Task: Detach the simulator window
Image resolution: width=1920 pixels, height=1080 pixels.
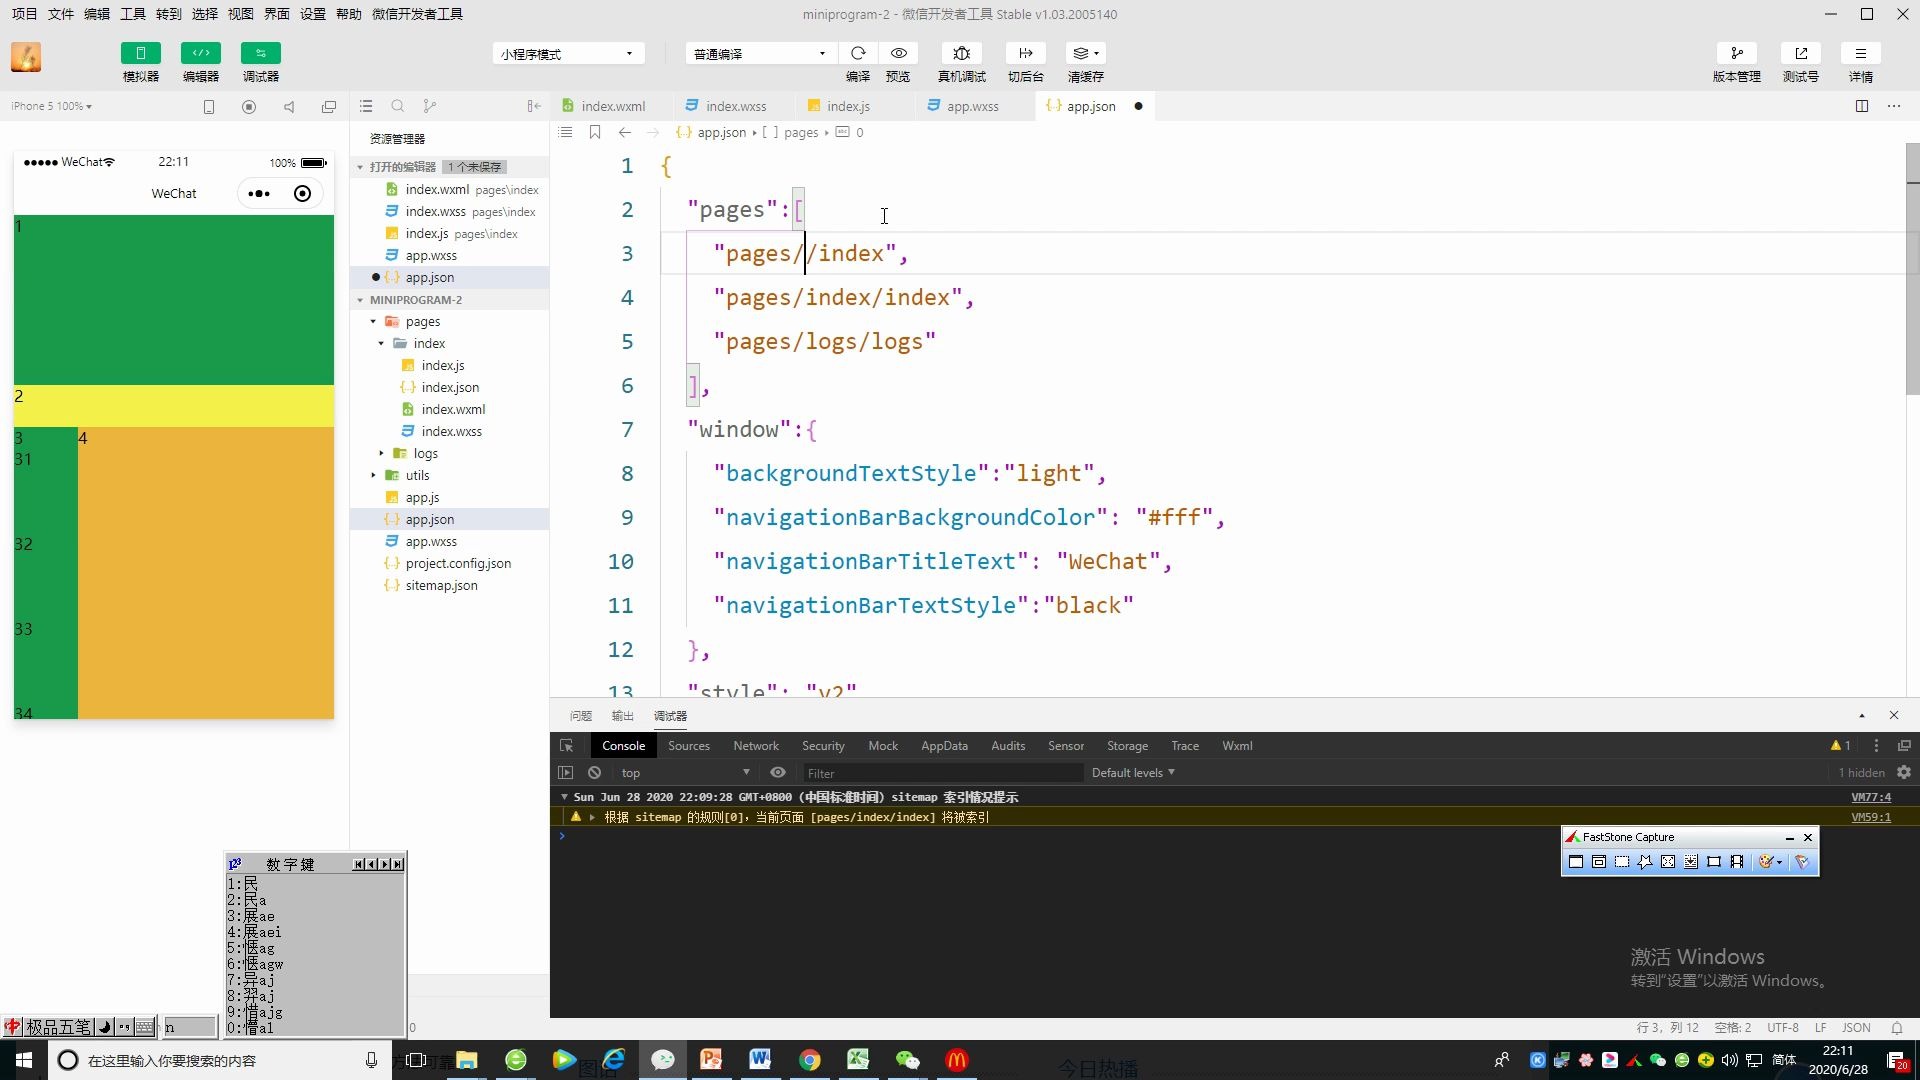Action: (x=329, y=106)
